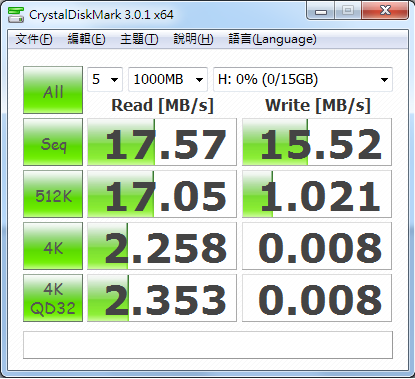Image resolution: width=415 pixels, height=379 pixels.
Task: Open the 語言(Language) menu
Action: coord(272,39)
